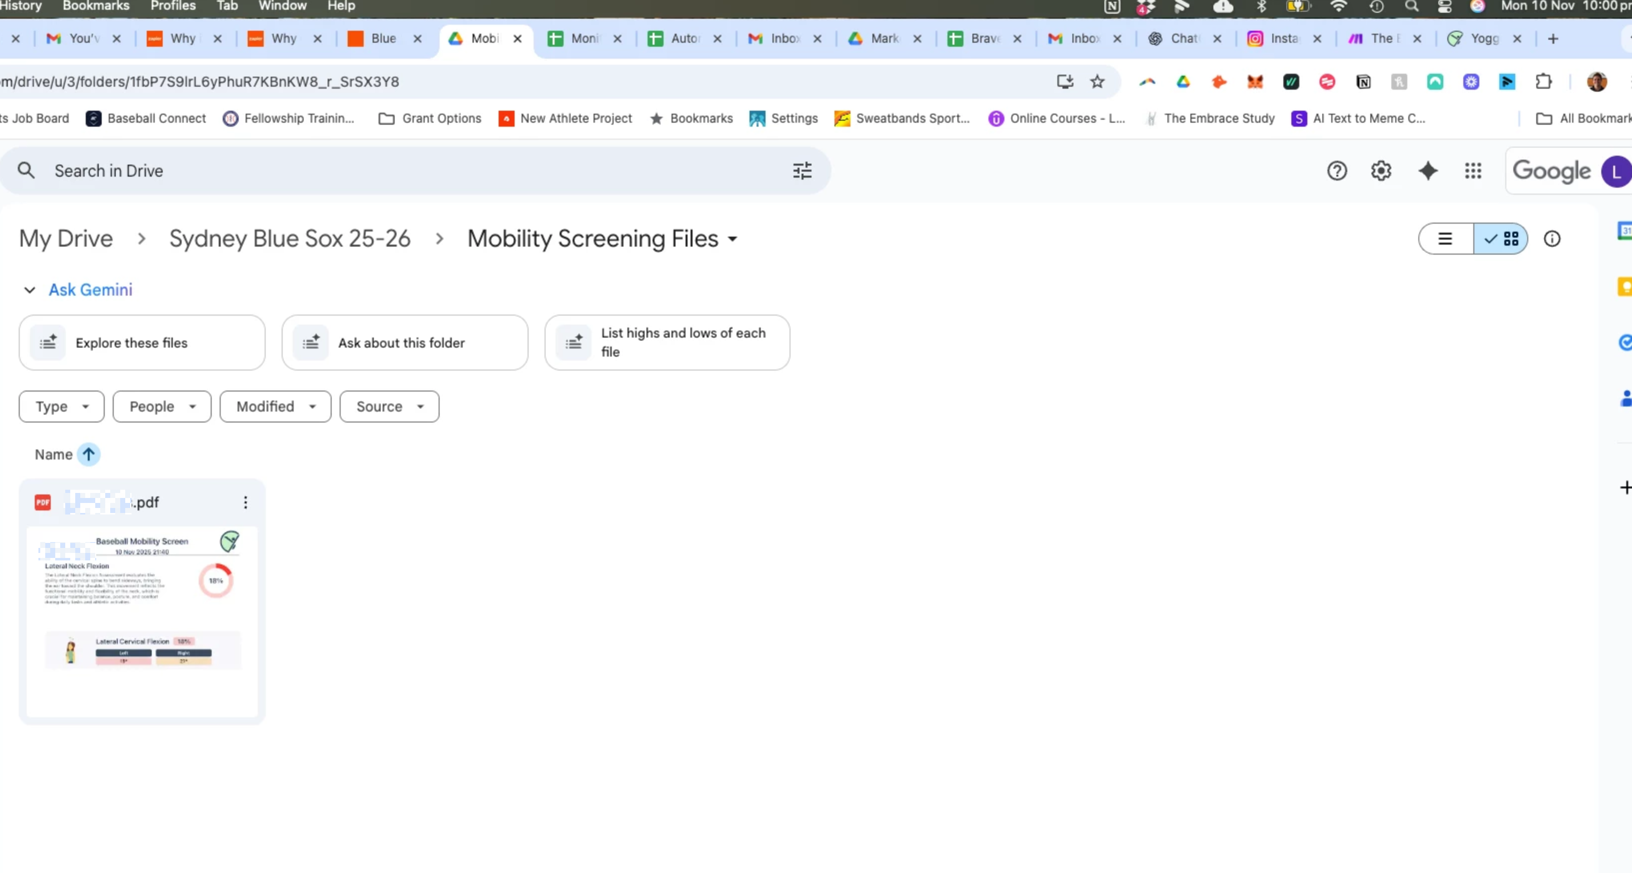Image resolution: width=1632 pixels, height=873 pixels.
Task: Open the Google apps grid
Action: coord(1473,171)
